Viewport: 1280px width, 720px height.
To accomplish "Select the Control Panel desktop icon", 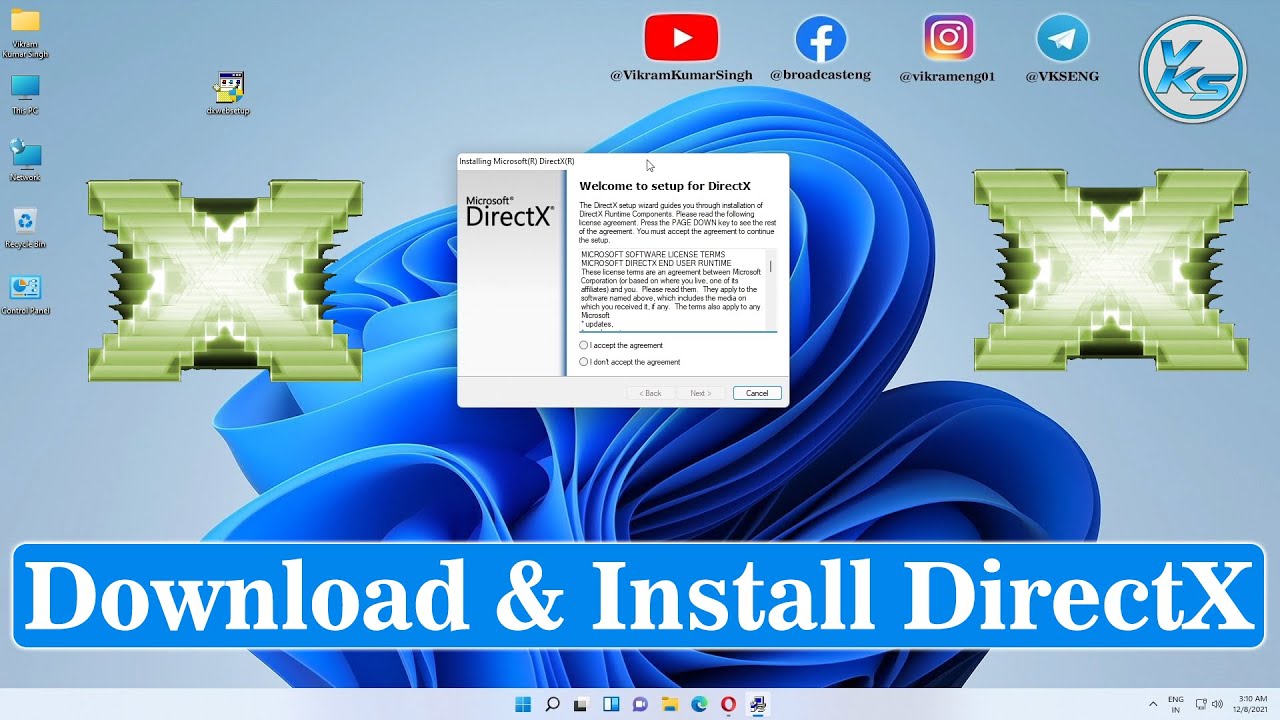I will 25,295.
